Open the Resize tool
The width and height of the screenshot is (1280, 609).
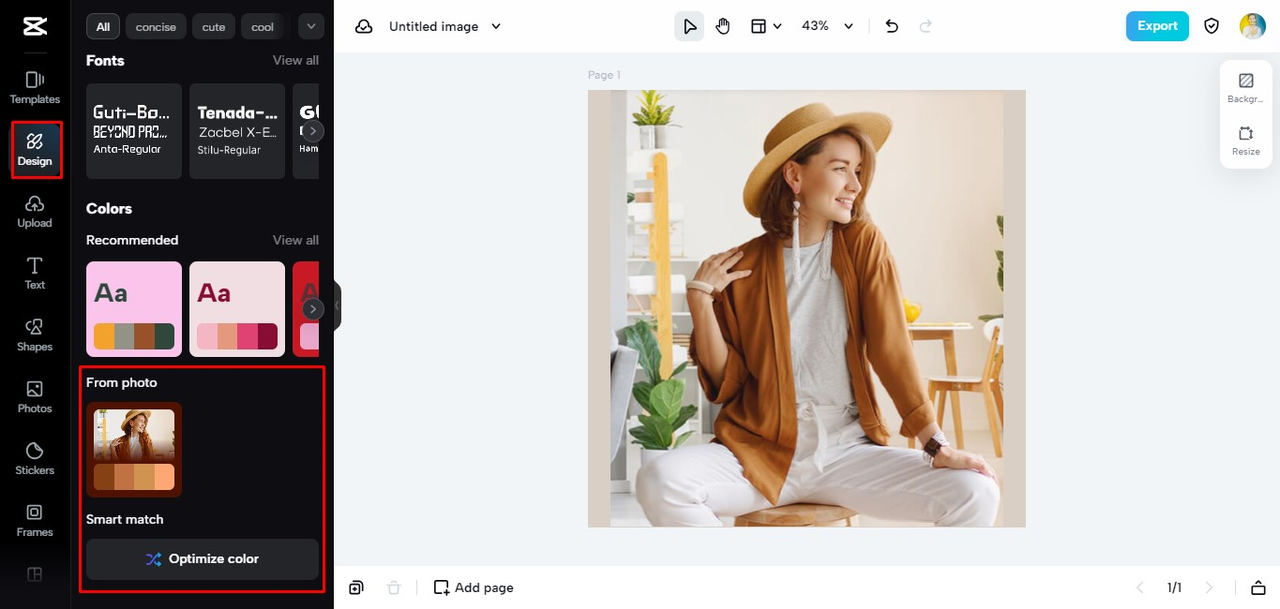(1246, 140)
